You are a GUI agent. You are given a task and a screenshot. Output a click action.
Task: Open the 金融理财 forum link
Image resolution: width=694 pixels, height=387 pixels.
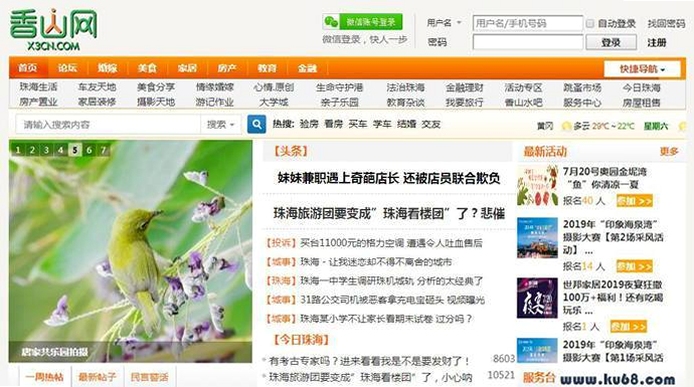[465, 88]
